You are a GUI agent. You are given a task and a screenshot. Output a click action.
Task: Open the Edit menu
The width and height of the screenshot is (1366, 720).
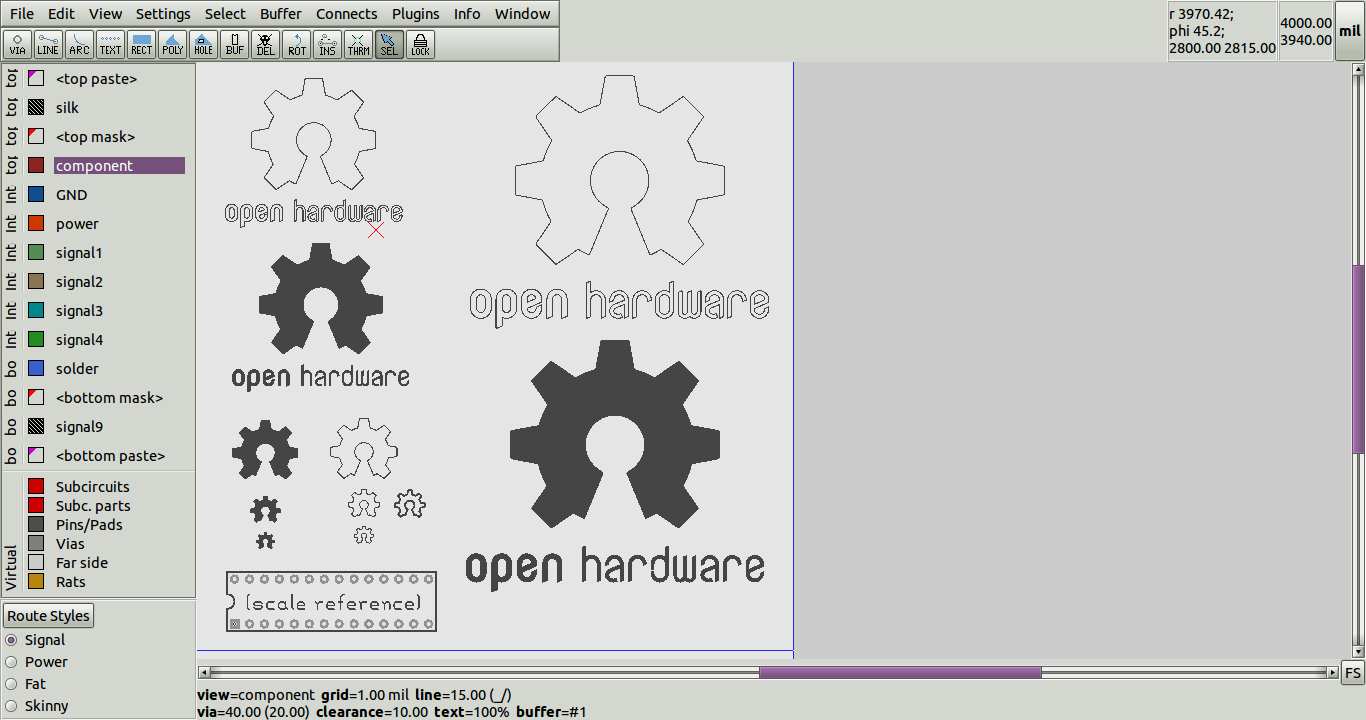pos(61,14)
